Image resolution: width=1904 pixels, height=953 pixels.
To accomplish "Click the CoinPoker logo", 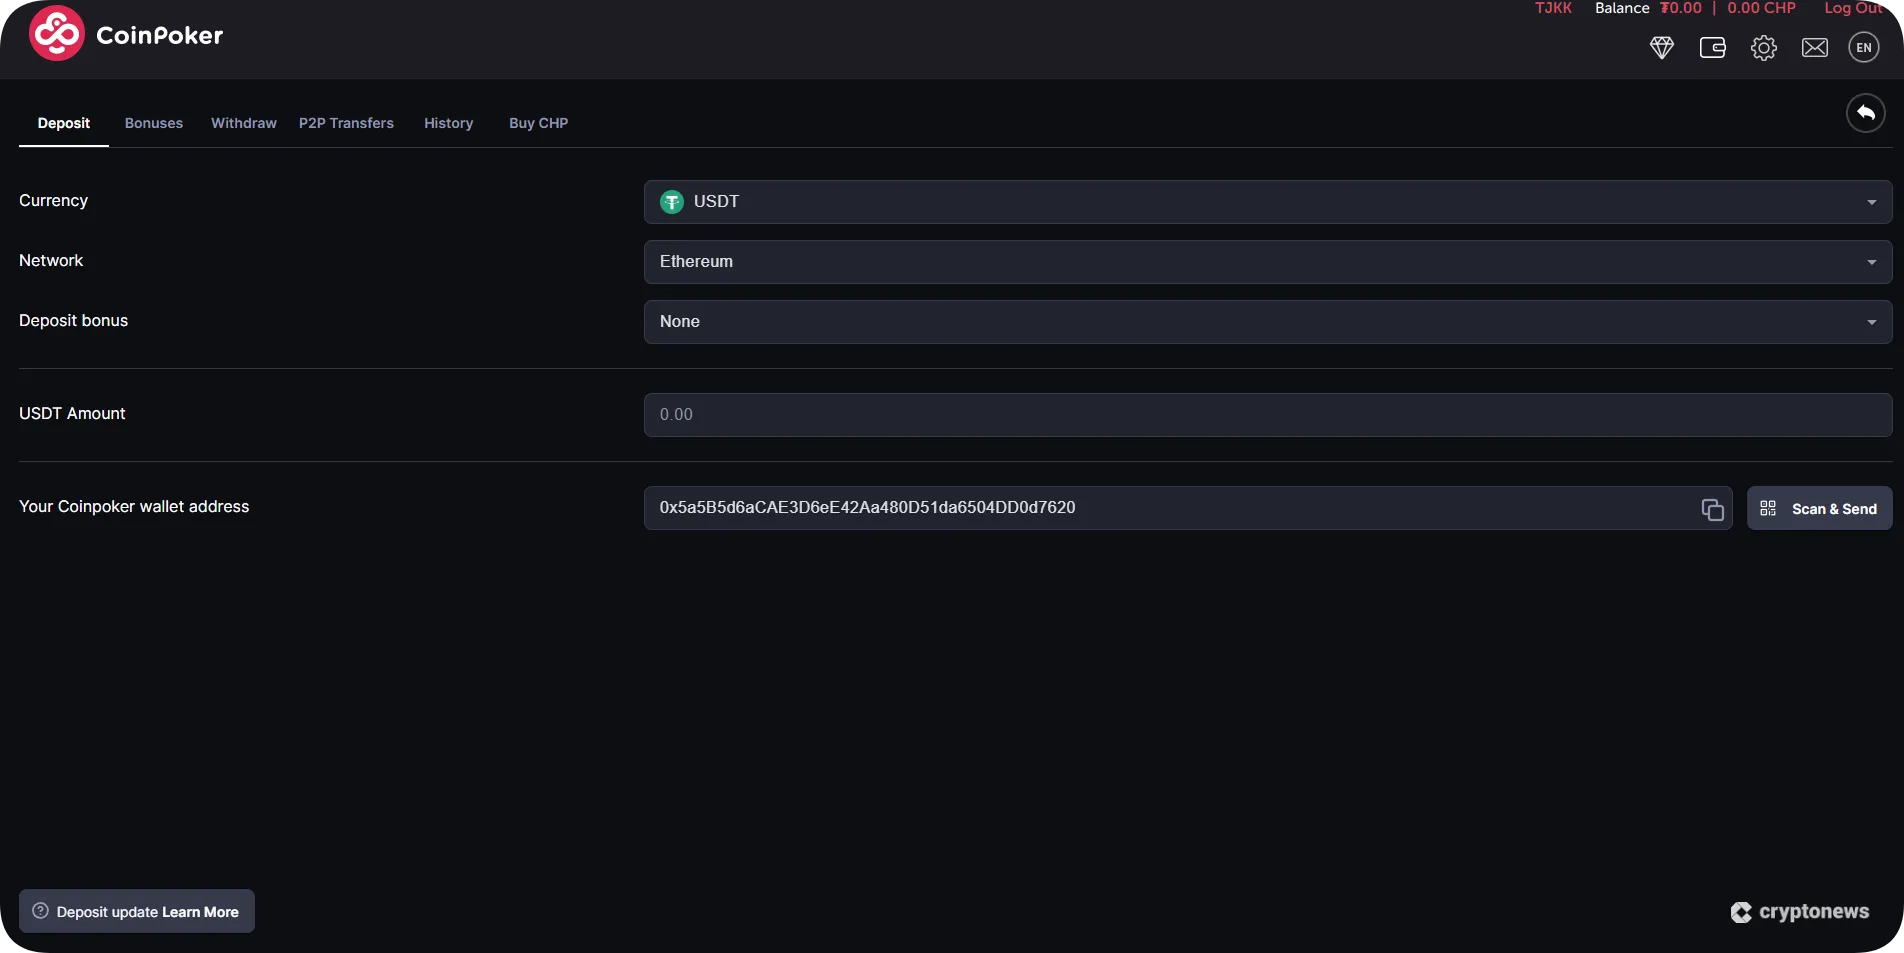I will click(x=125, y=33).
